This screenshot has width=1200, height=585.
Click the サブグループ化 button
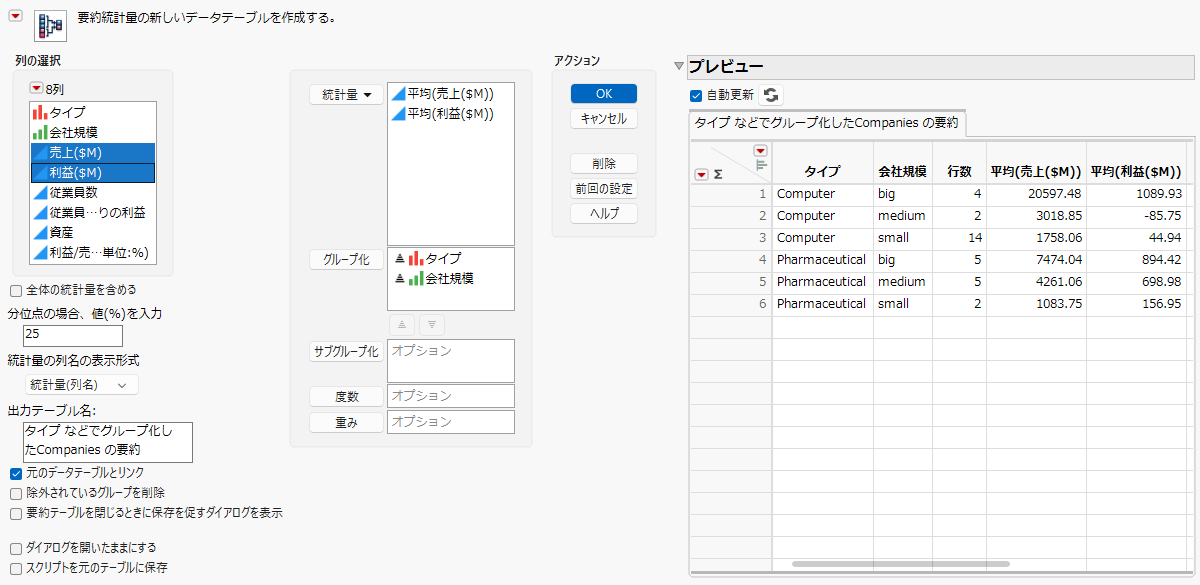[x=346, y=352]
